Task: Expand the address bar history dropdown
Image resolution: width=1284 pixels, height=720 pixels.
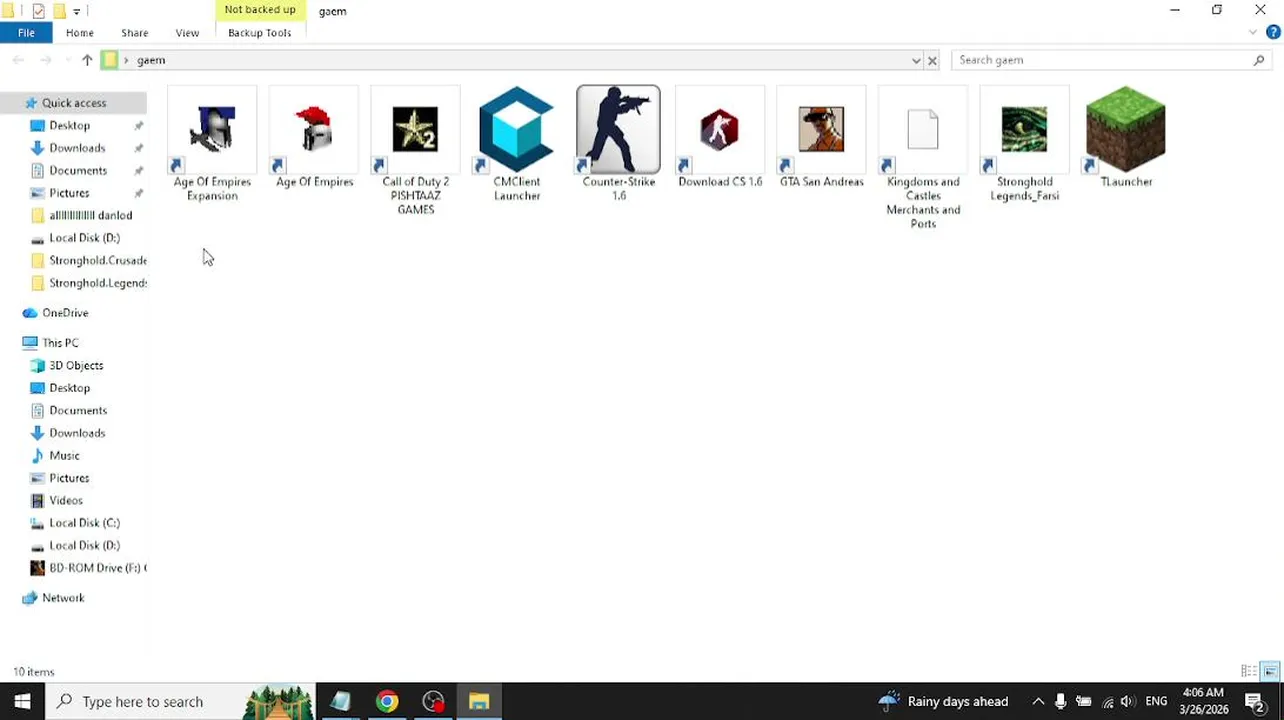Action: coord(916,60)
